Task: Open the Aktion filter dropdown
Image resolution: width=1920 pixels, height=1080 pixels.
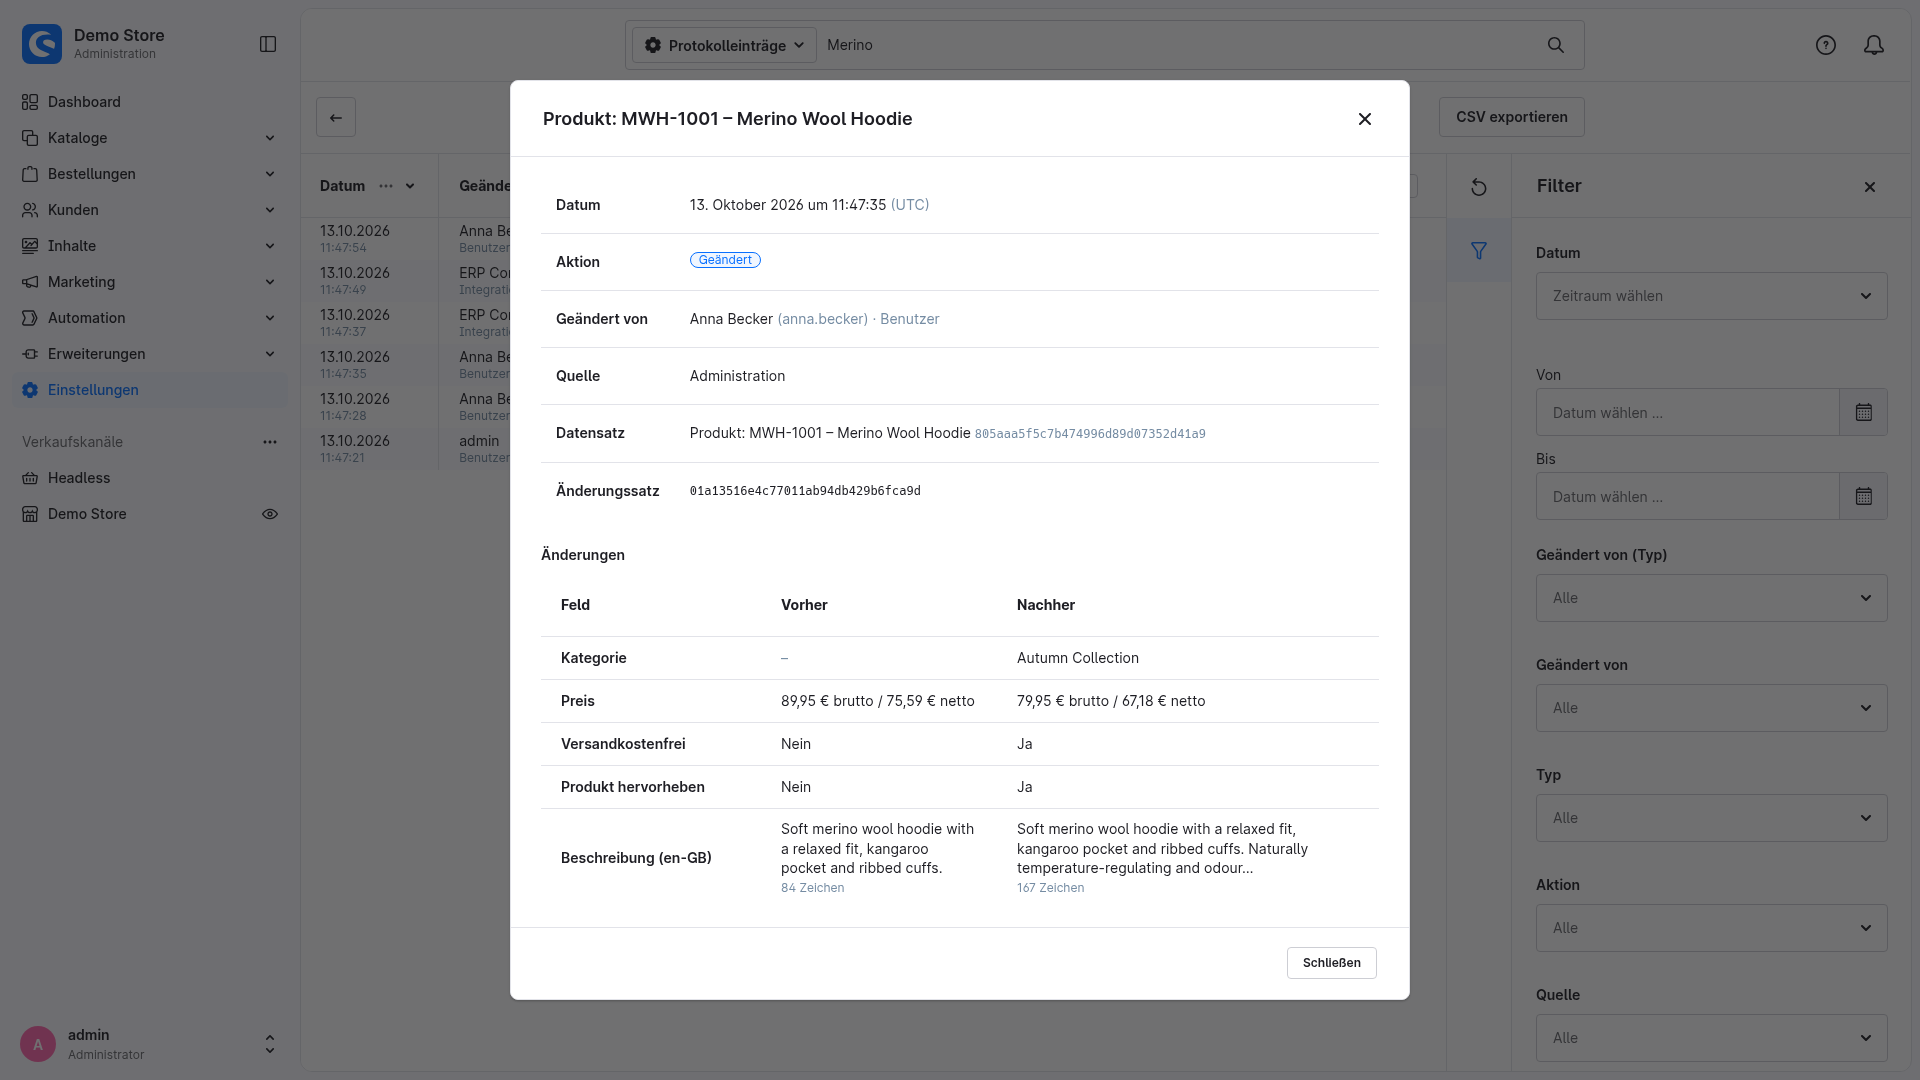Action: [x=1712, y=928]
